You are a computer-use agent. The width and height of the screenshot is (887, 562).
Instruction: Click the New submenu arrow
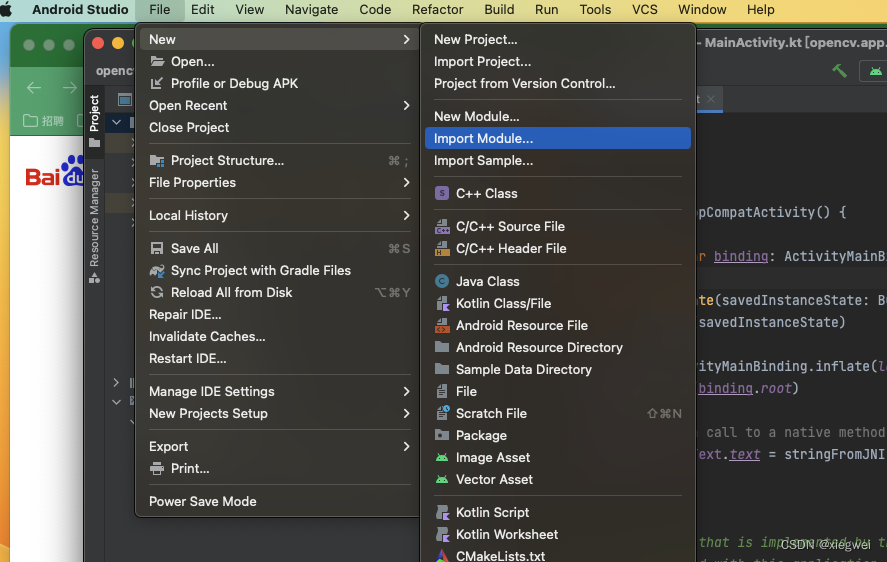pos(406,39)
